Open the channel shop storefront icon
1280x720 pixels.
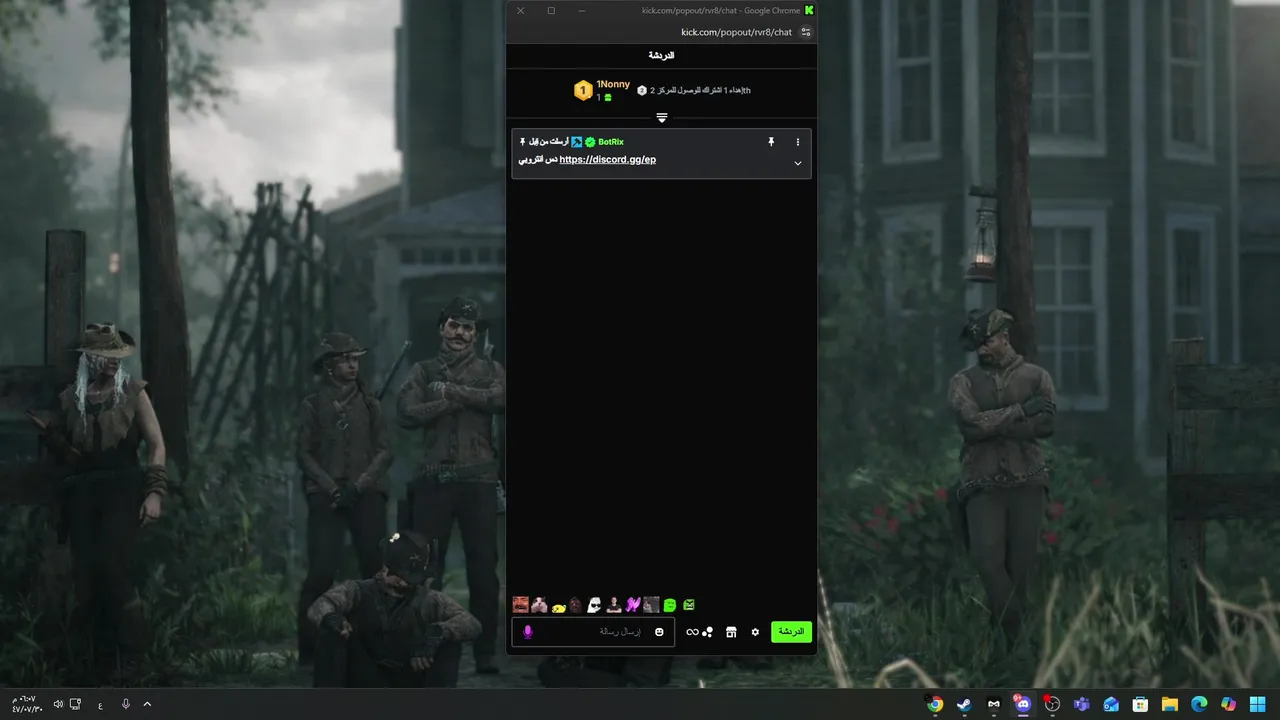tap(731, 632)
